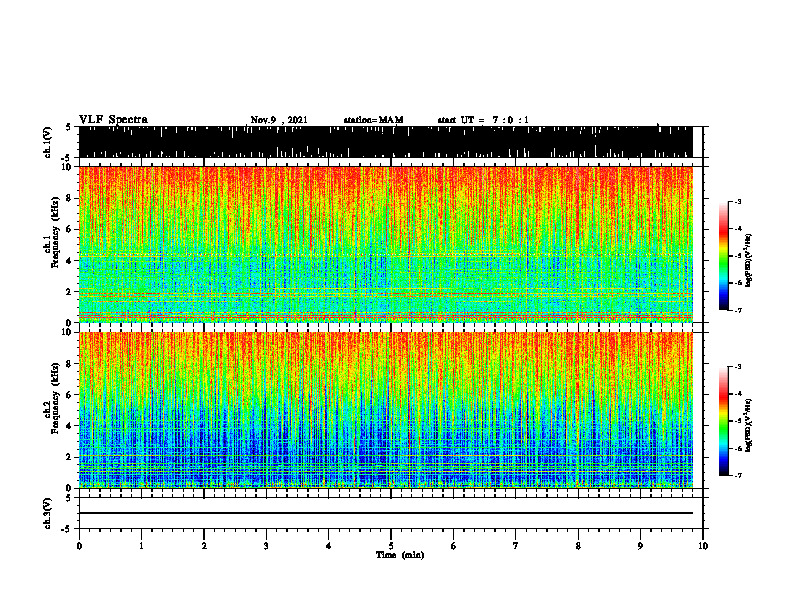The image size is (792, 612).
Task: Click the ch.2 frequency axis "8" tick label
Action: 70,364
